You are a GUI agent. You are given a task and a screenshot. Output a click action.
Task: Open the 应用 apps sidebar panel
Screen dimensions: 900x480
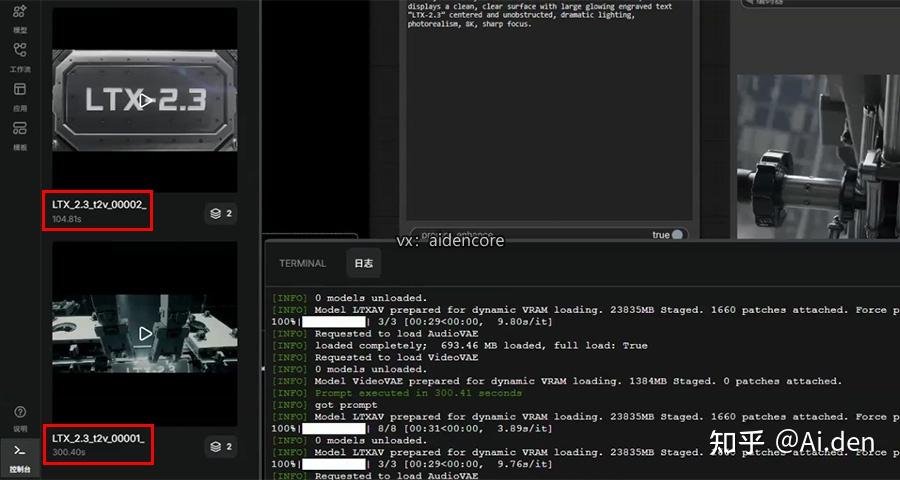click(x=20, y=96)
